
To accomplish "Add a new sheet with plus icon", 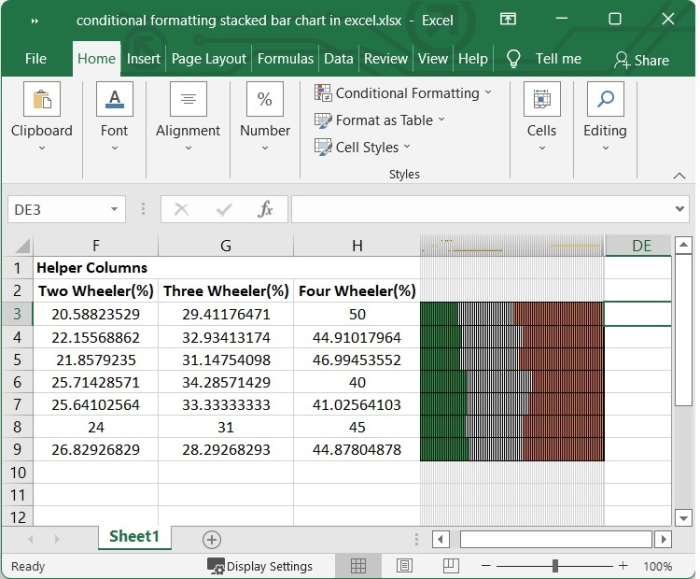I will pos(211,539).
